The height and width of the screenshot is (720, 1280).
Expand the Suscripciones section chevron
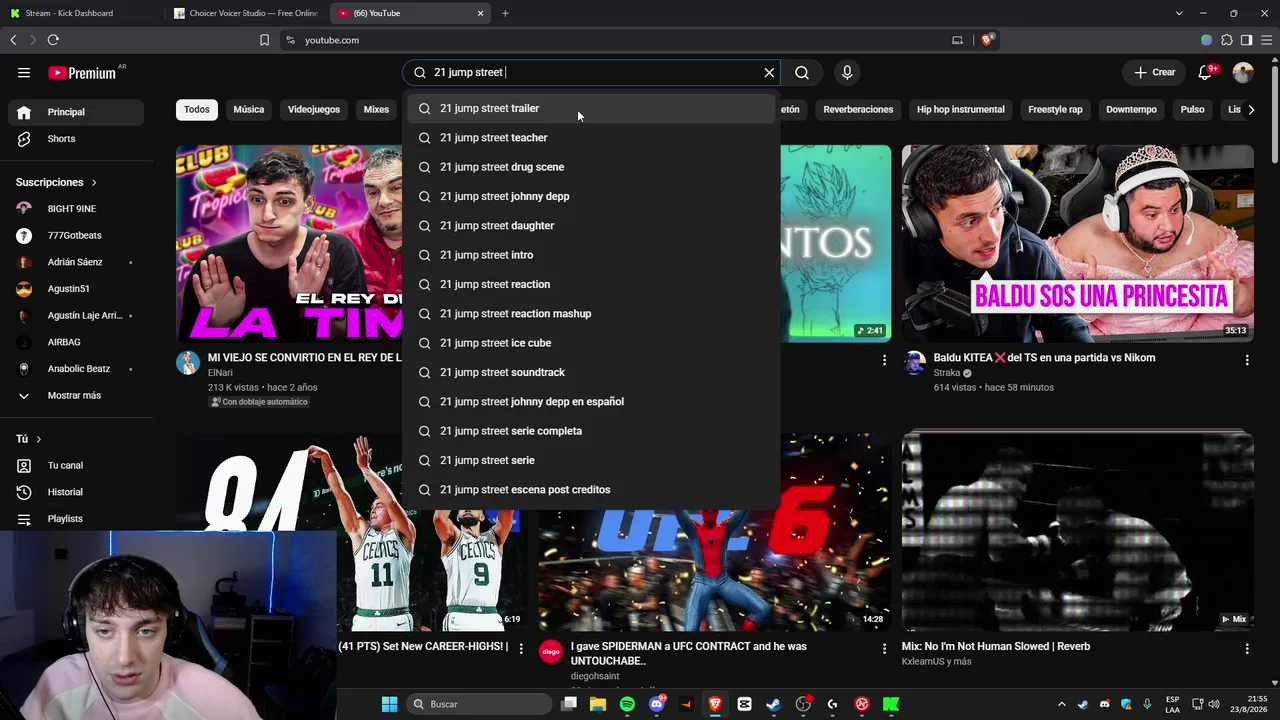94,183
